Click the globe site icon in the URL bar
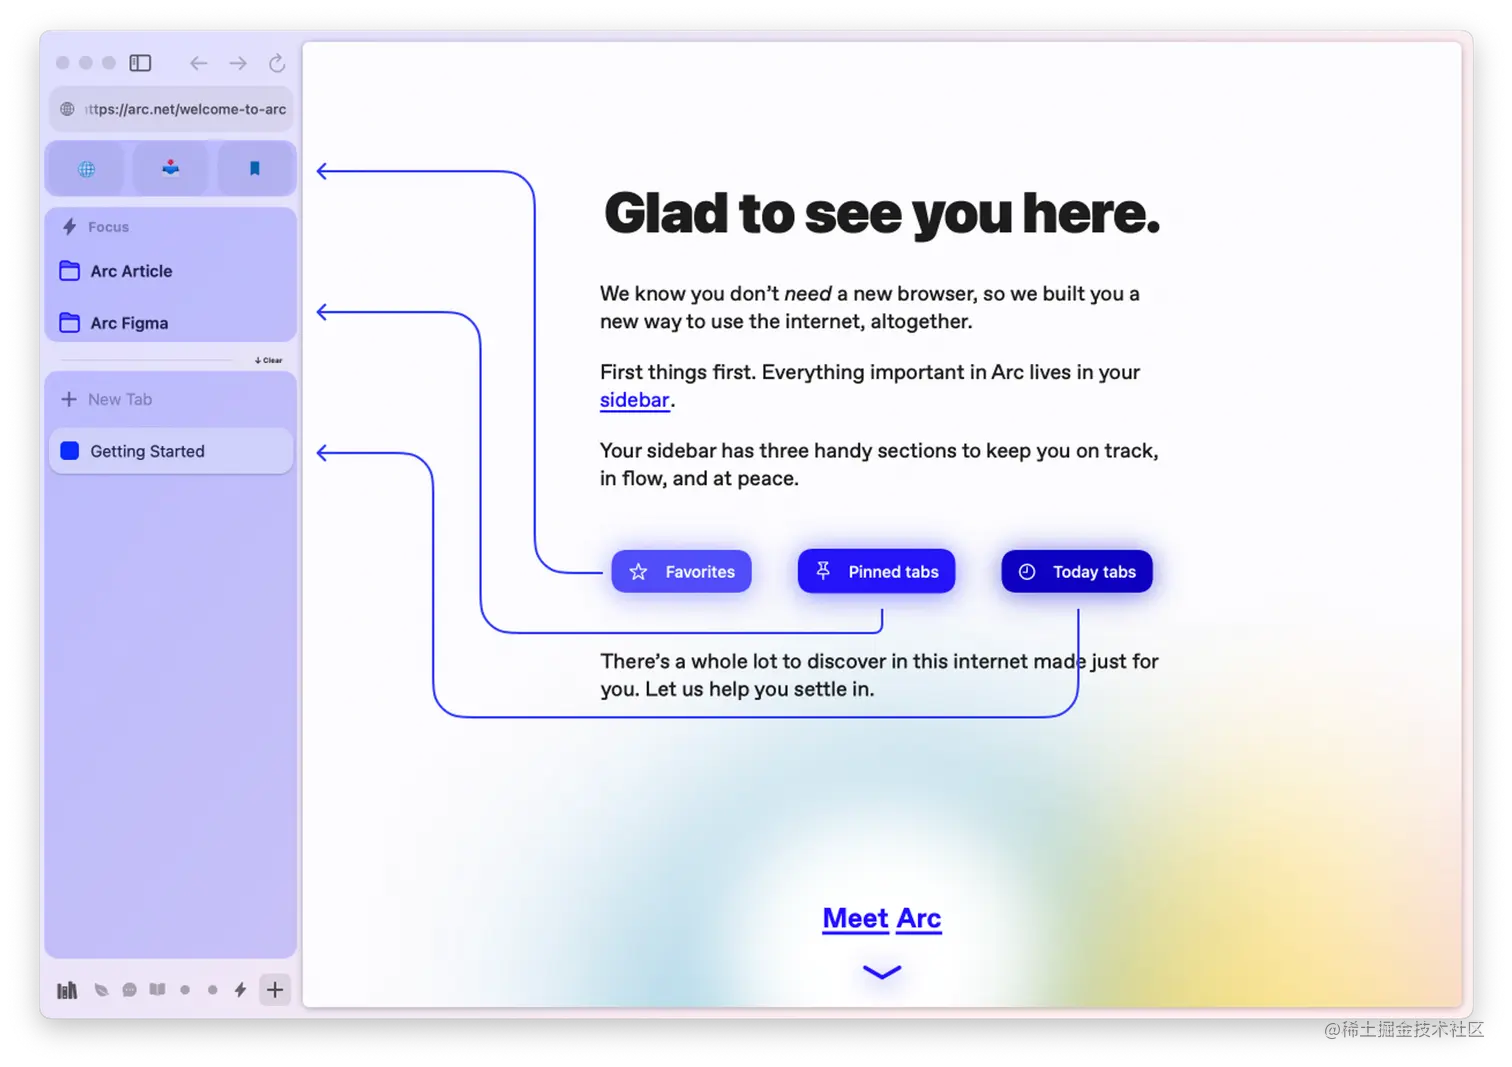This screenshot has height=1067, width=1512. (x=67, y=109)
